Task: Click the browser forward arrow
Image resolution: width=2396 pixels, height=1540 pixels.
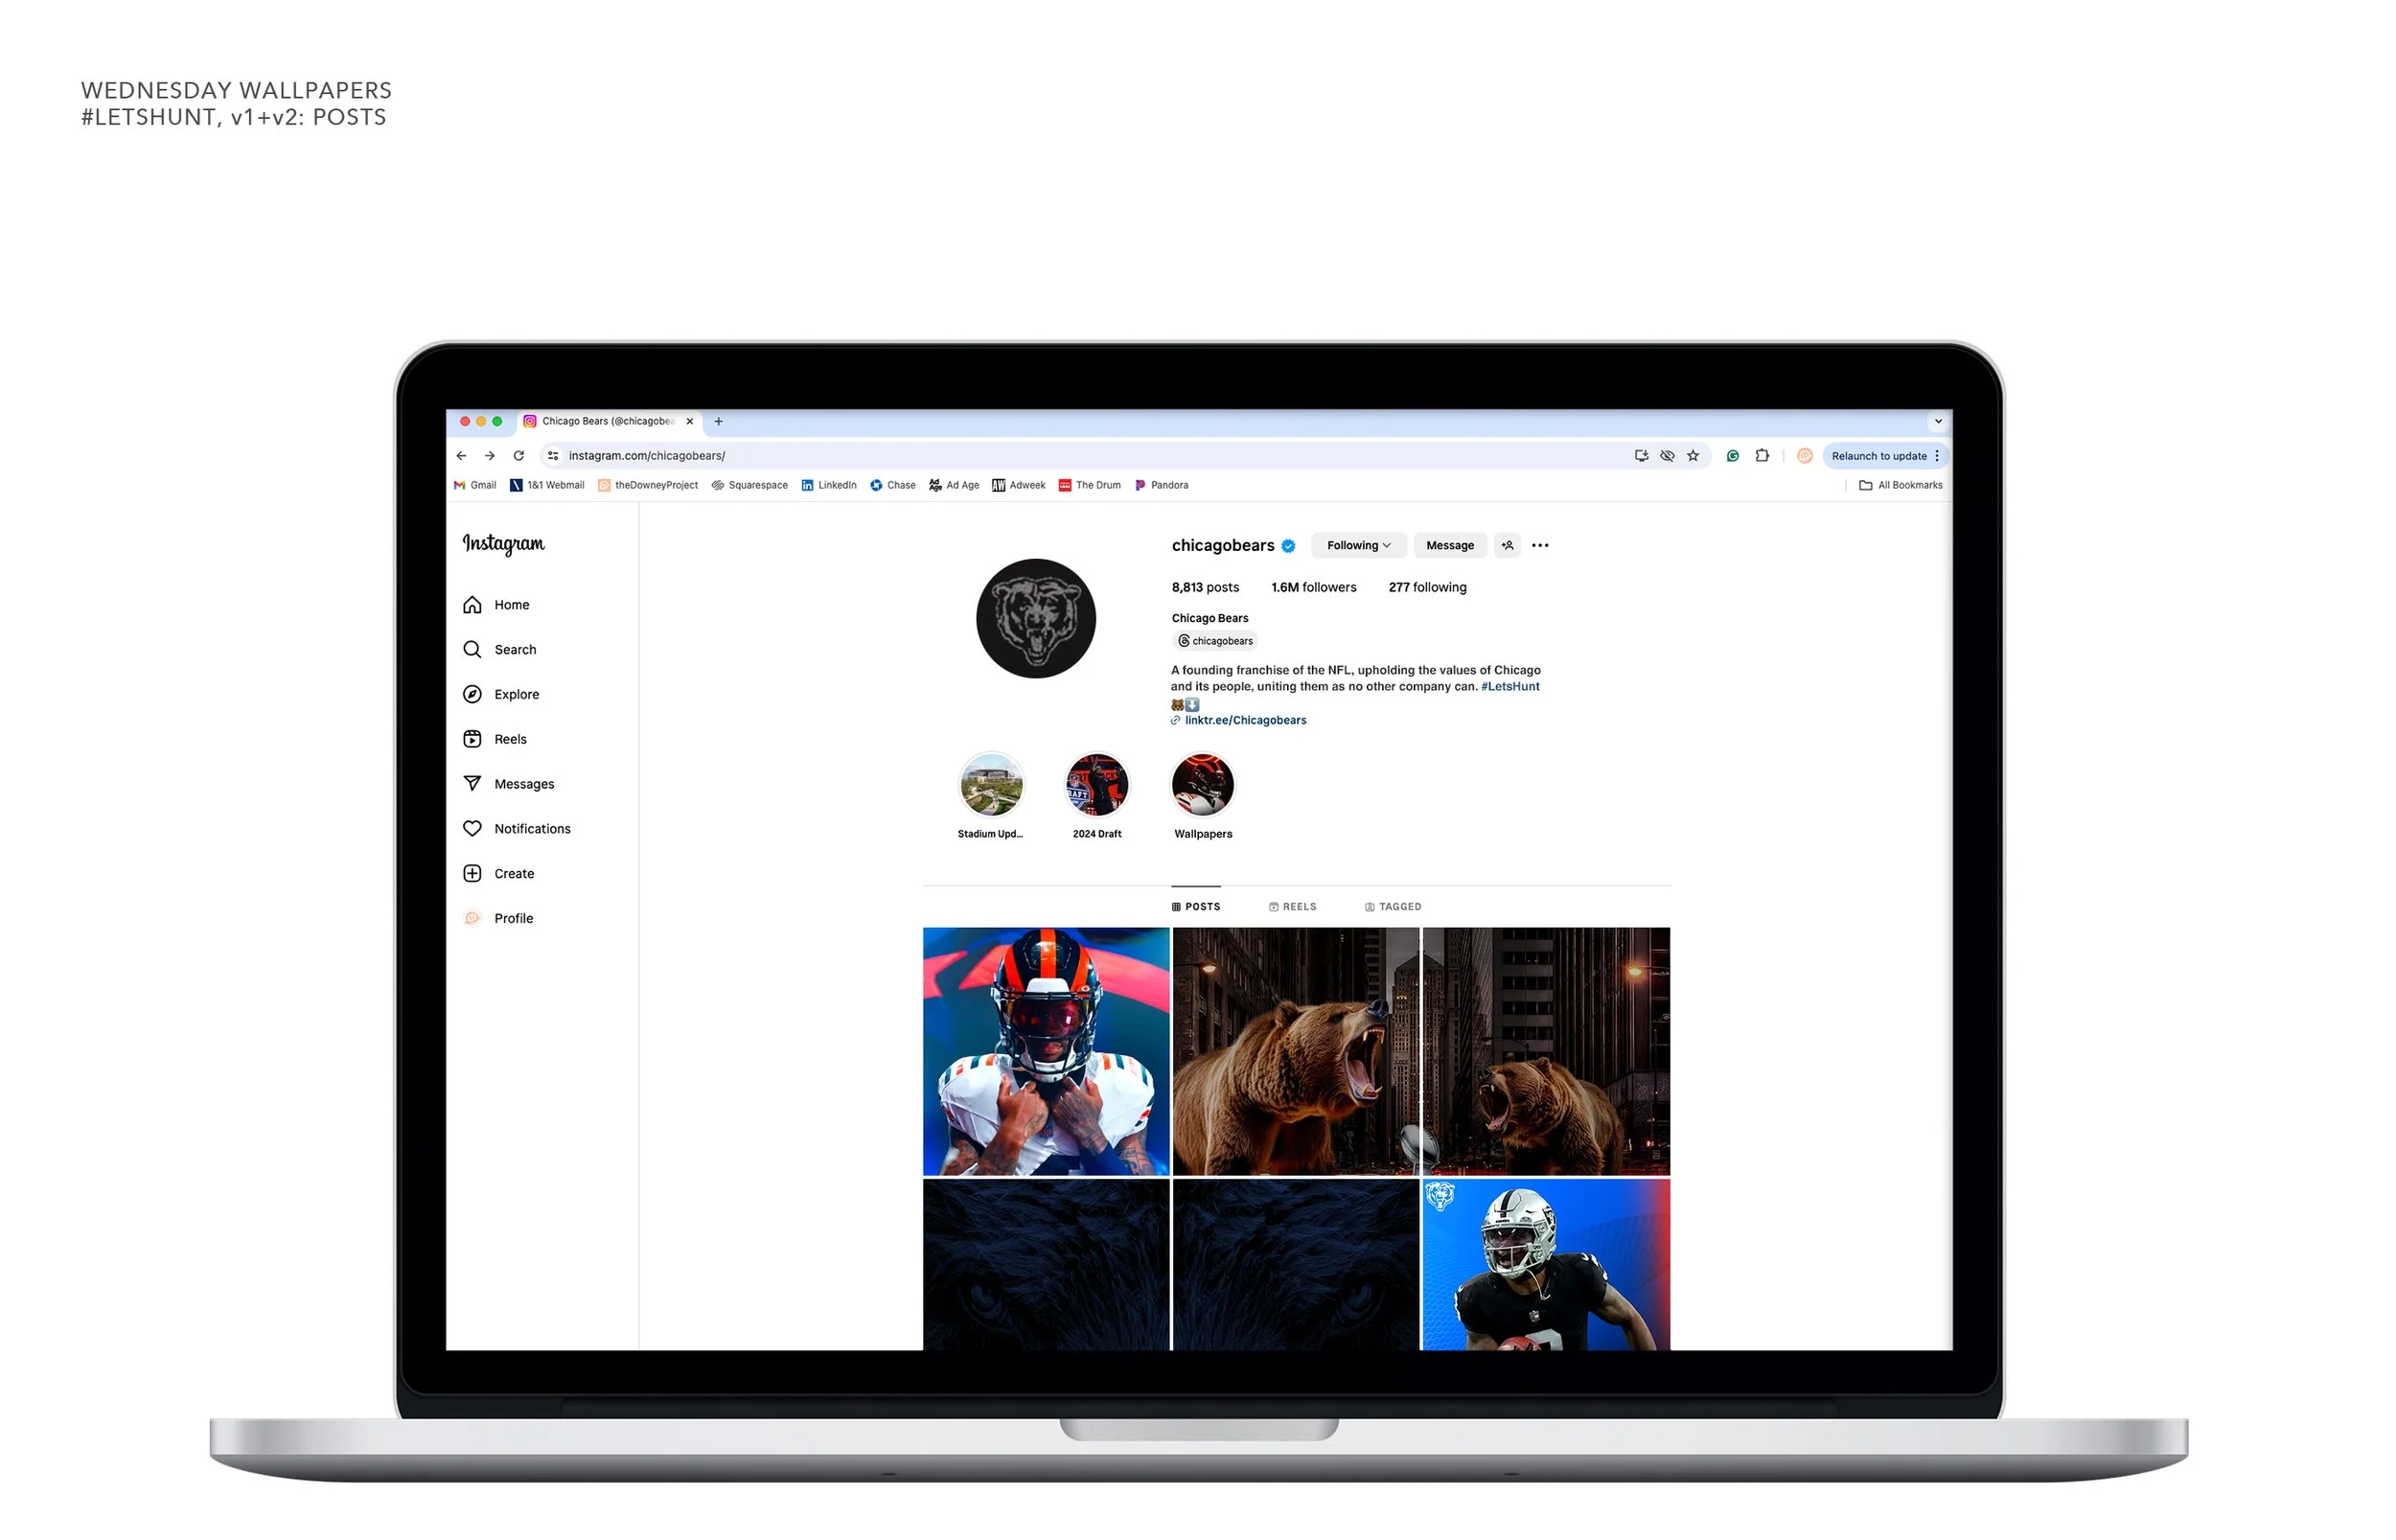Action: click(x=490, y=456)
